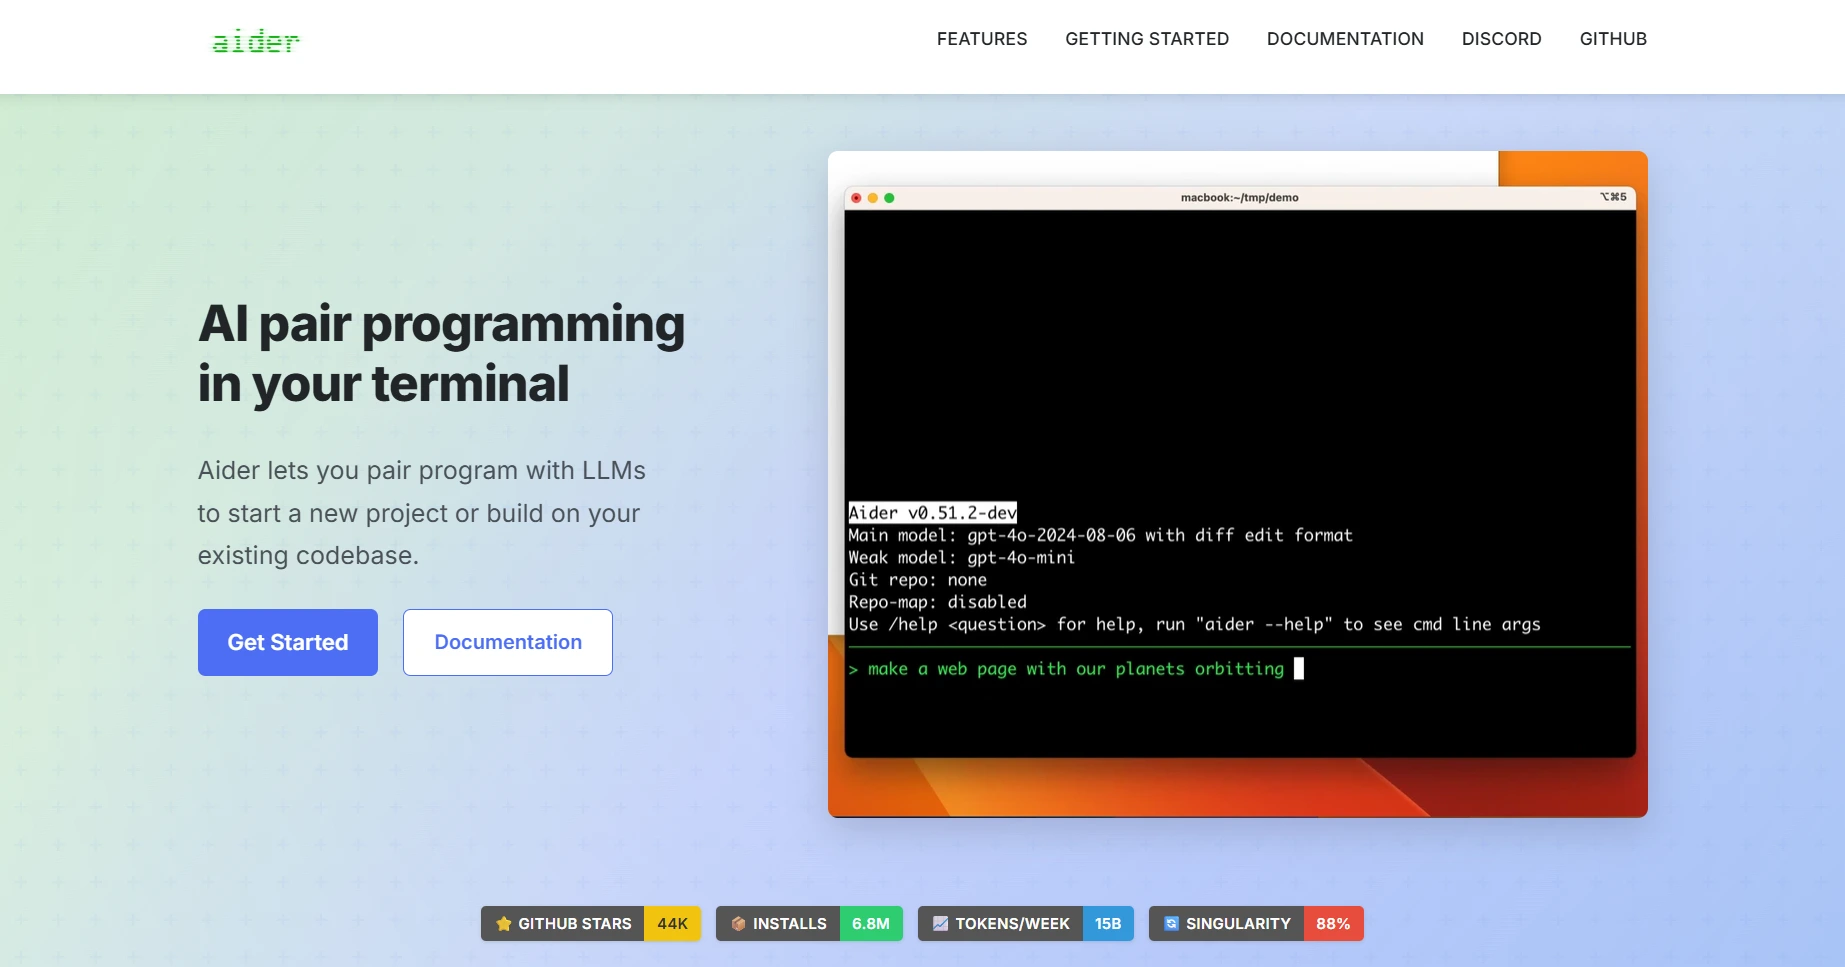1845x967 pixels.
Task: Open the GitHub nav link
Action: coord(1613,39)
